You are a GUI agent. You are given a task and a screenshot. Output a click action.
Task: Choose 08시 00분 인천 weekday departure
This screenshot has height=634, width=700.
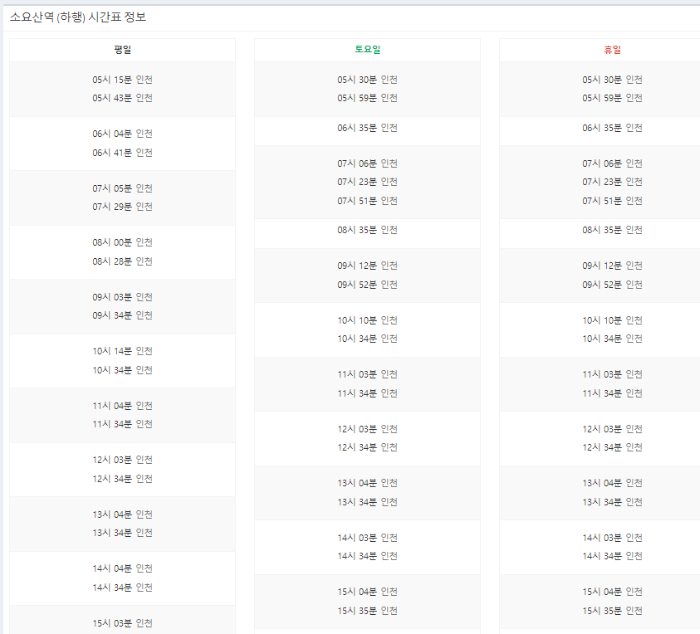[x=122, y=242]
